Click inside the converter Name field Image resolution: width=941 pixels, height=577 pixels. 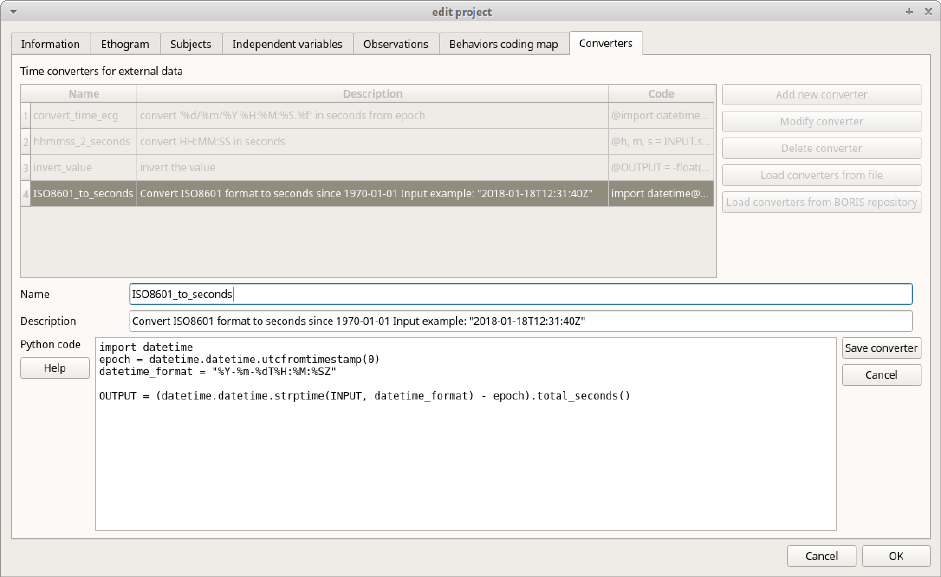520,294
